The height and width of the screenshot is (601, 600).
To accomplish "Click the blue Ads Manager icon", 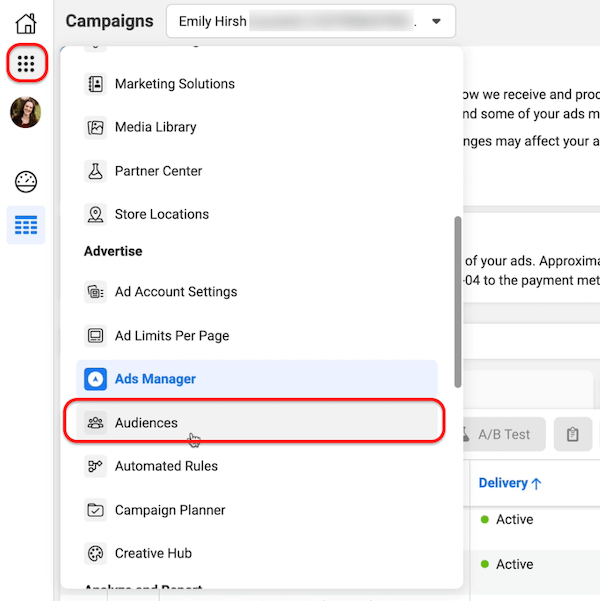I will (95, 379).
